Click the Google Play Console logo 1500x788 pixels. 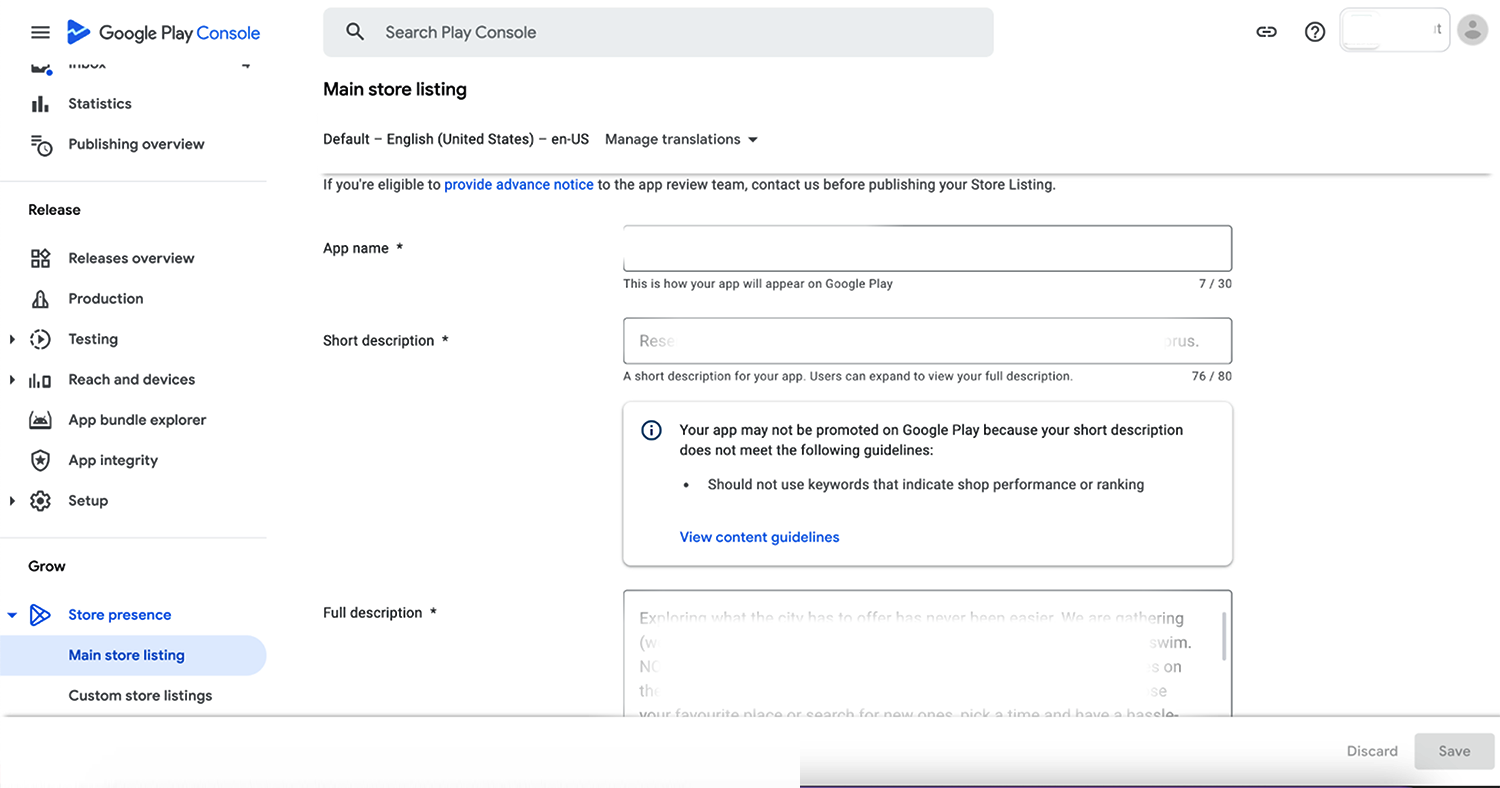[164, 32]
